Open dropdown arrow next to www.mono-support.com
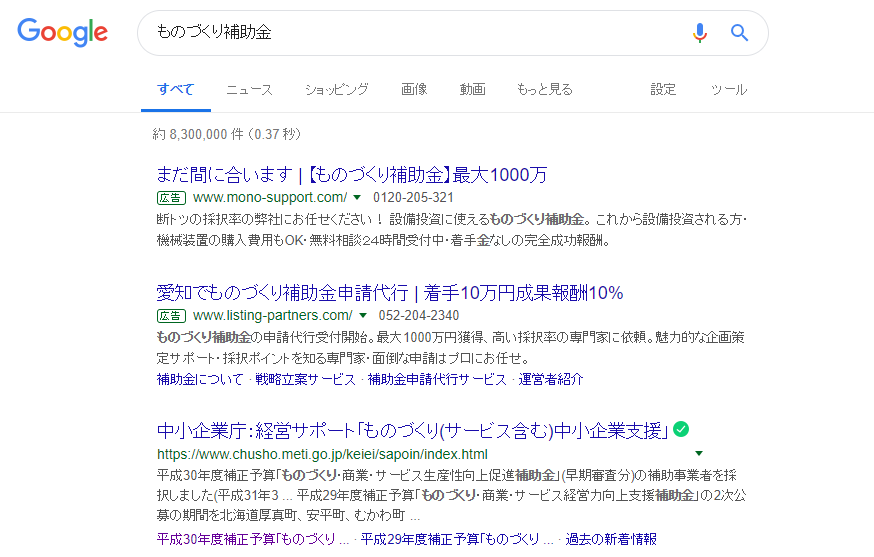The height and width of the screenshot is (557, 874). click(357, 197)
